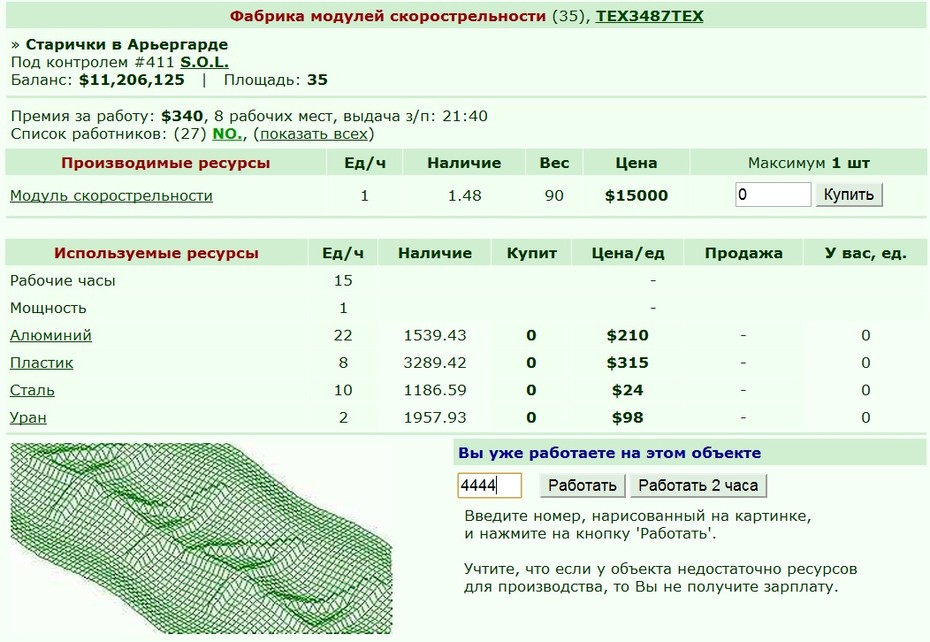
Task: Open the Уран resource link
Action: coord(28,418)
